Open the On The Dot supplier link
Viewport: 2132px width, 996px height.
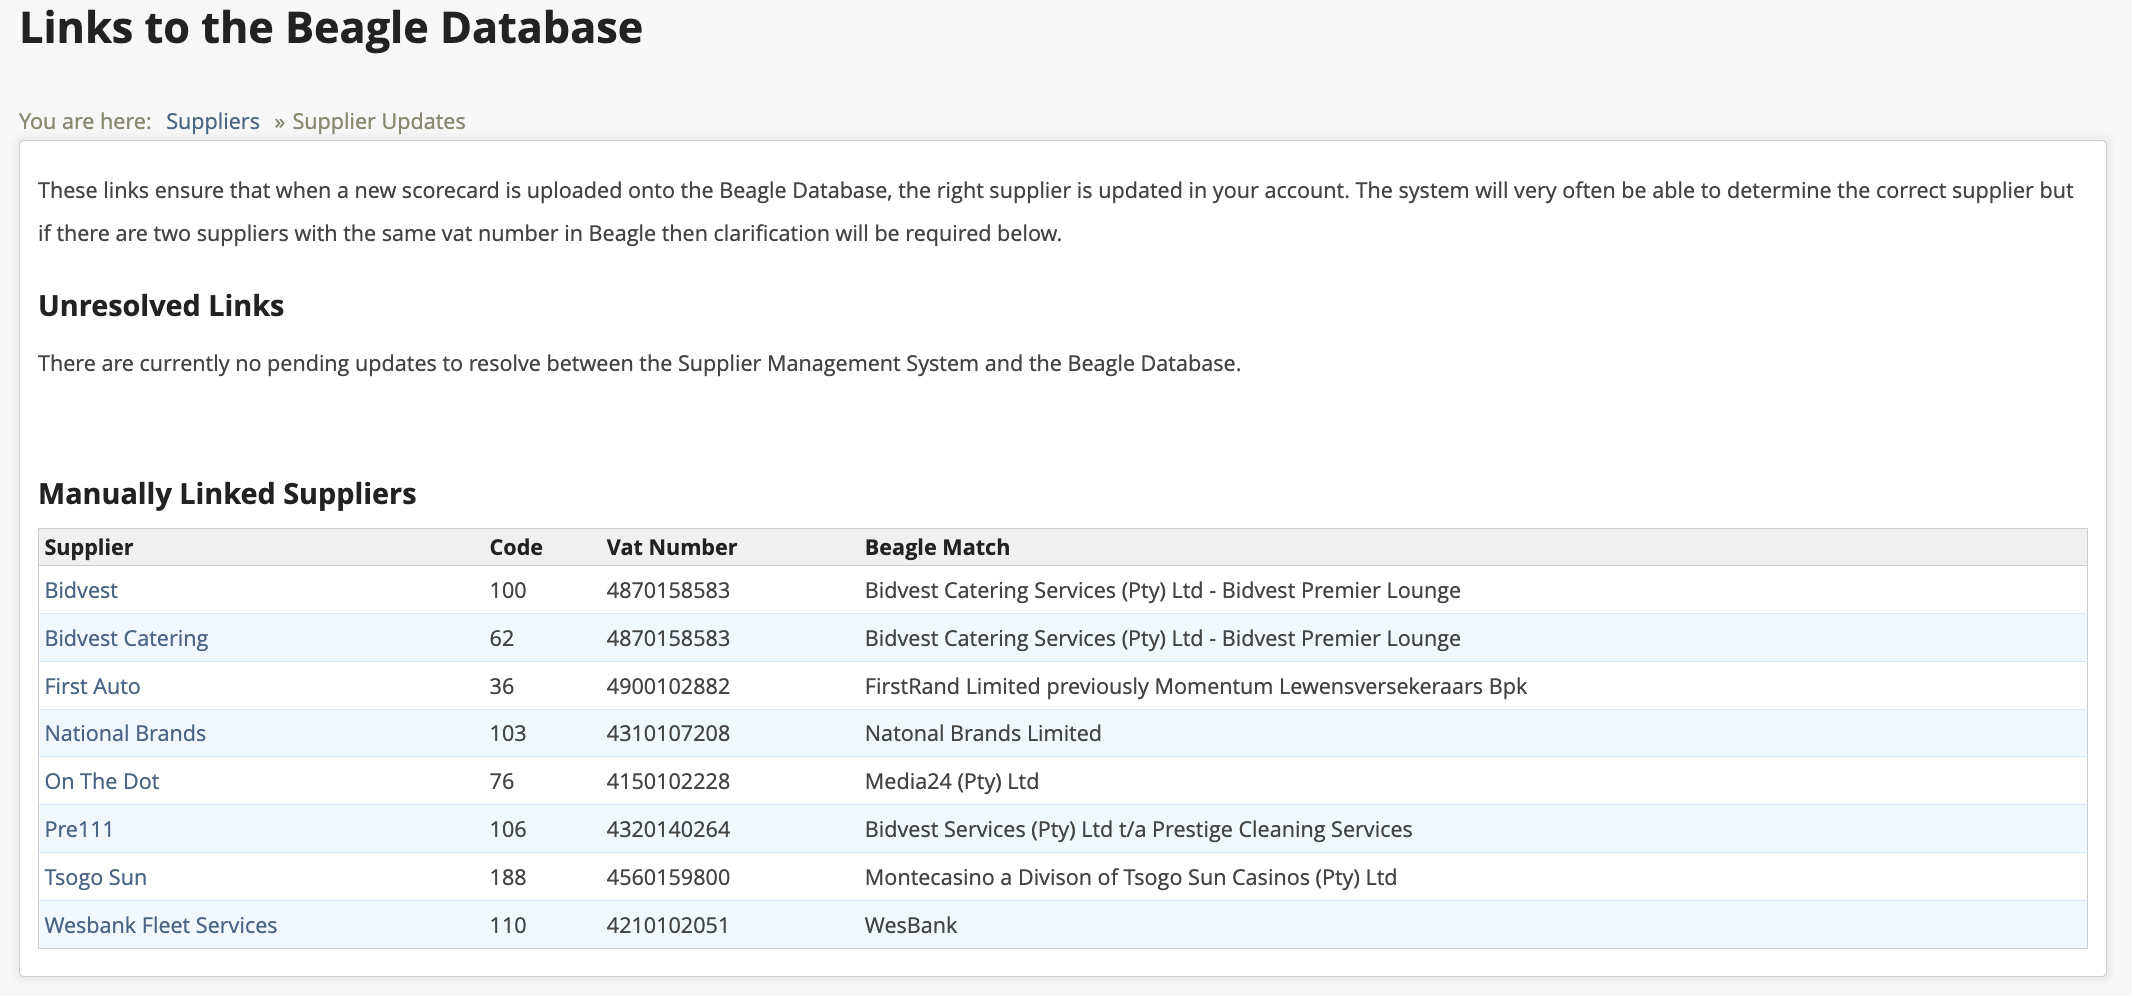tap(102, 781)
